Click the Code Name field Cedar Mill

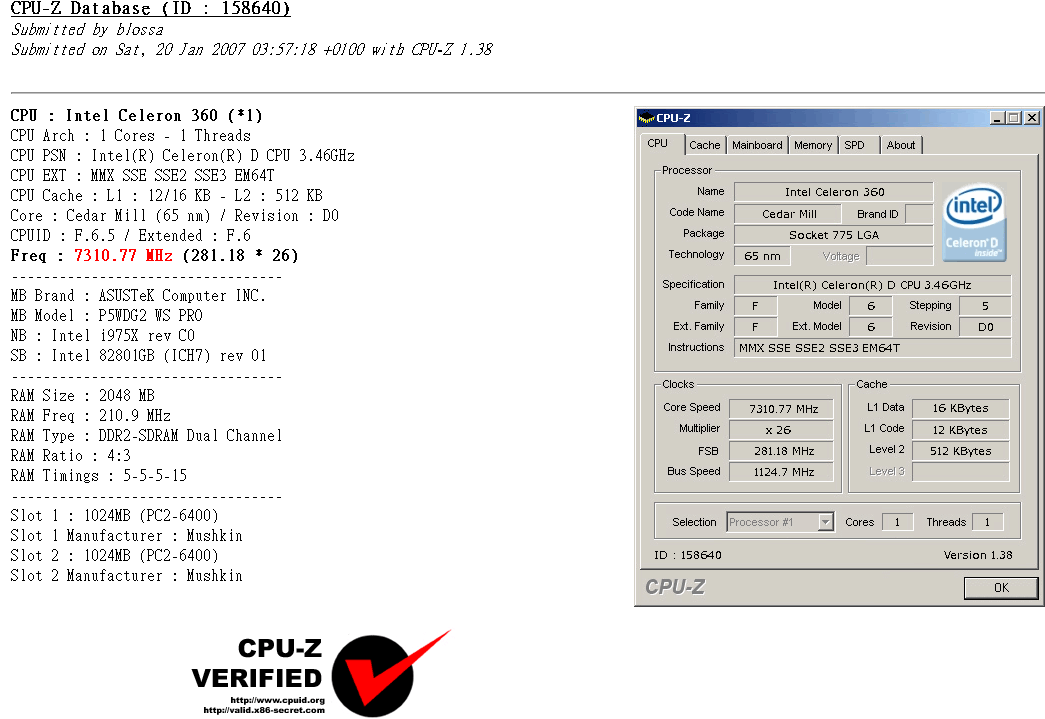(789, 214)
